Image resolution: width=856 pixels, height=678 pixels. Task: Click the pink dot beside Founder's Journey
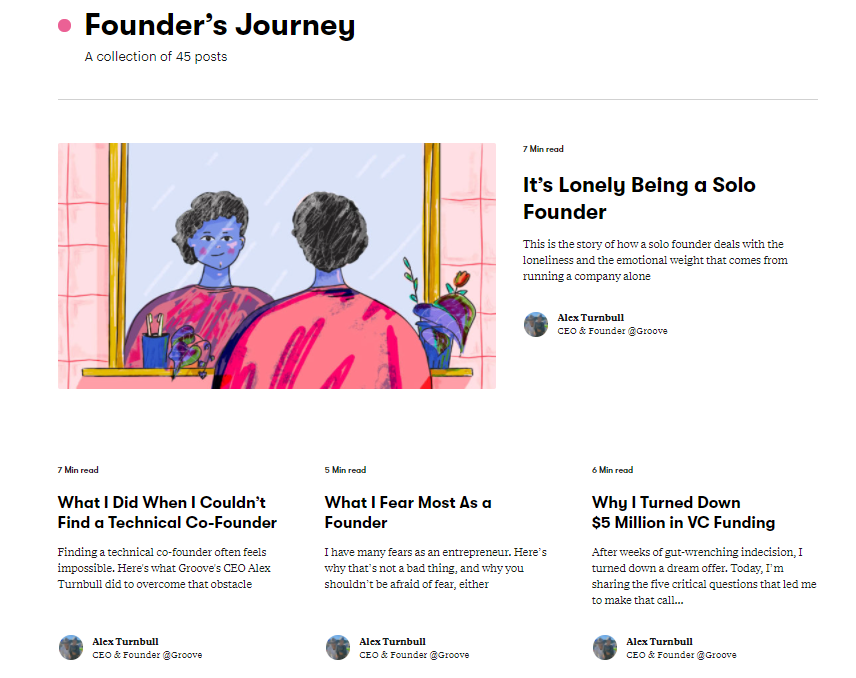coord(65,26)
